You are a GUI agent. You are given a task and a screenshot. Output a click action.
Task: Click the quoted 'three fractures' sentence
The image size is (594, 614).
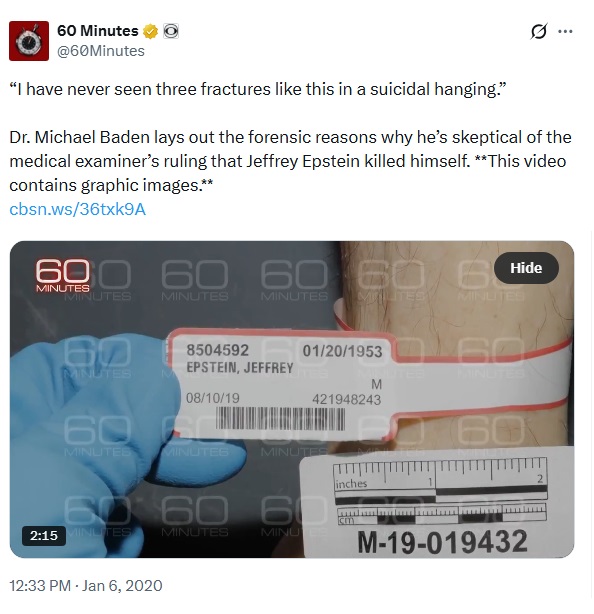coord(258,89)
